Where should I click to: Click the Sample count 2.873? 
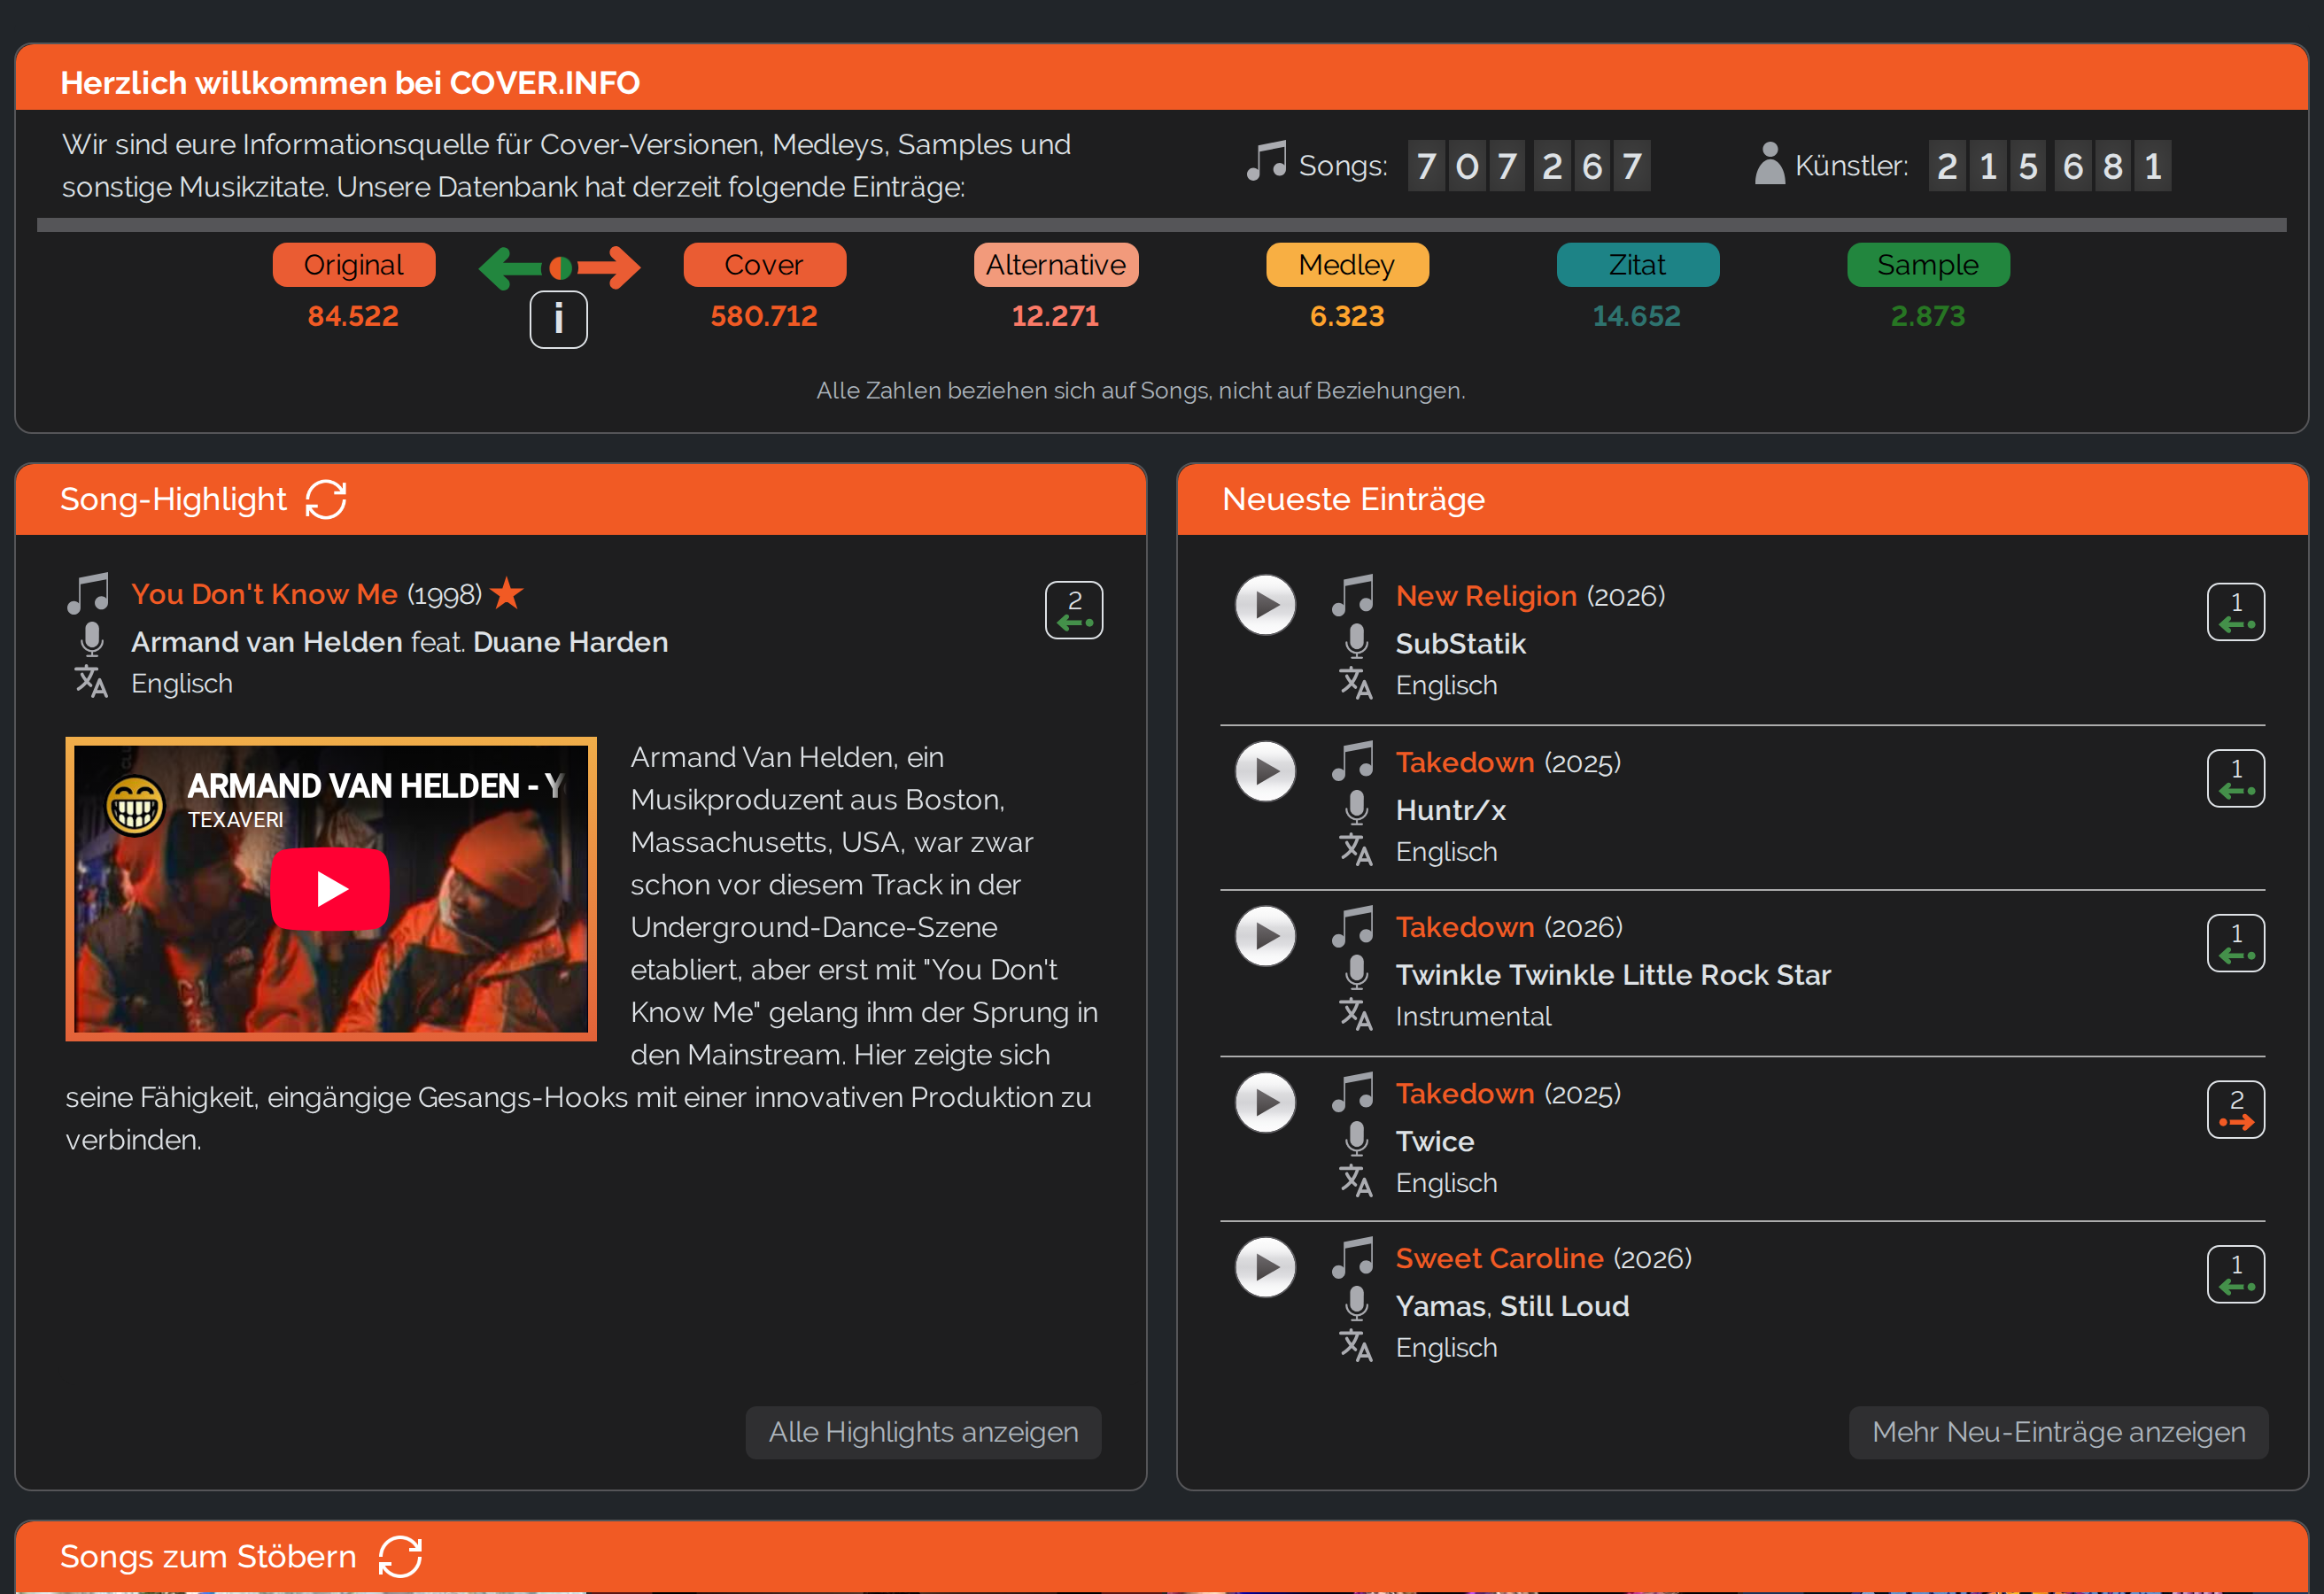click(x=1928, y=316)
